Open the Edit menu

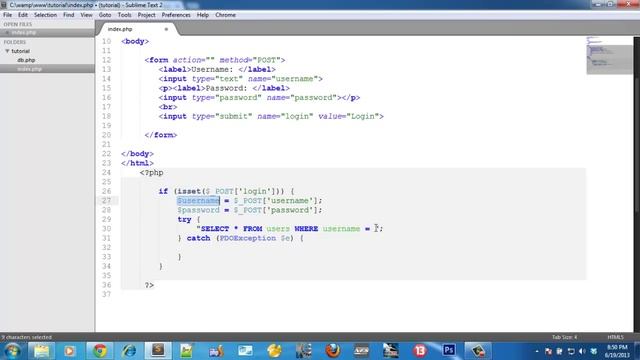point(23,15)
